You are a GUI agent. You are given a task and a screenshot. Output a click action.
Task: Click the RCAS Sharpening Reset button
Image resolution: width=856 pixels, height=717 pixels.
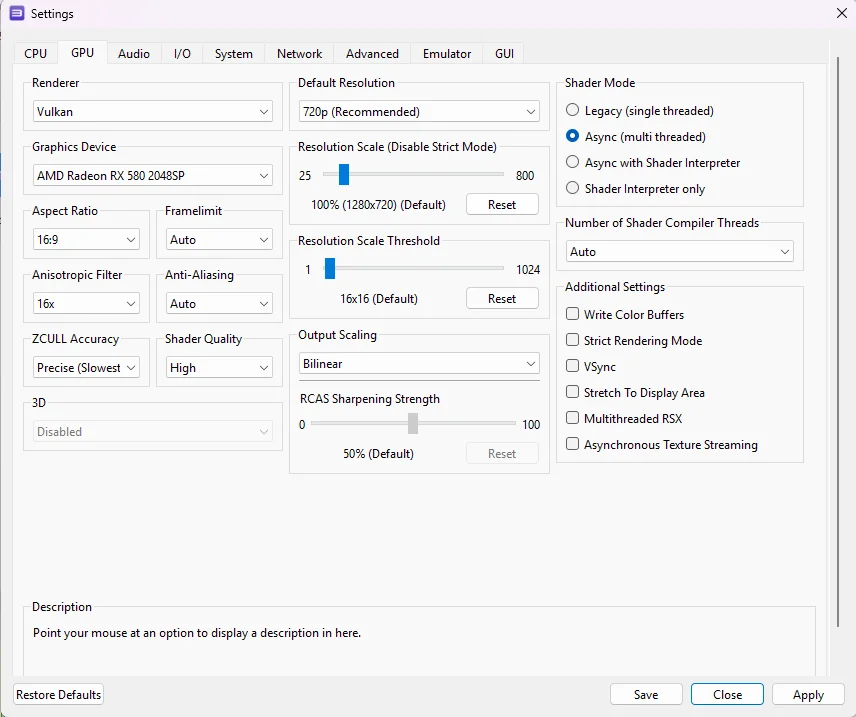pyautogui.click(x=502, y=454)
